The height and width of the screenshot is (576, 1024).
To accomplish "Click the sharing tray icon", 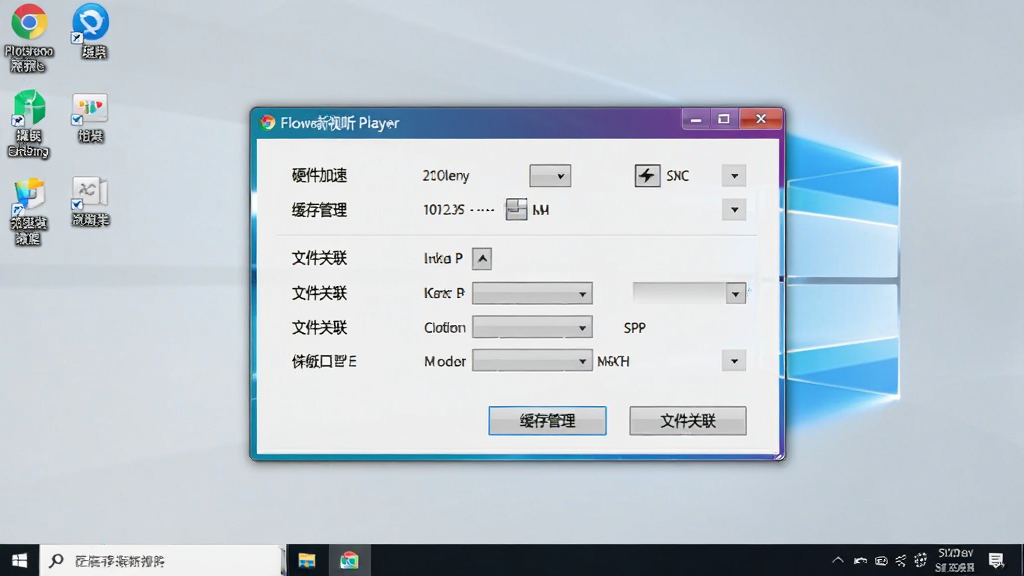I will click(x=901, y=560).
